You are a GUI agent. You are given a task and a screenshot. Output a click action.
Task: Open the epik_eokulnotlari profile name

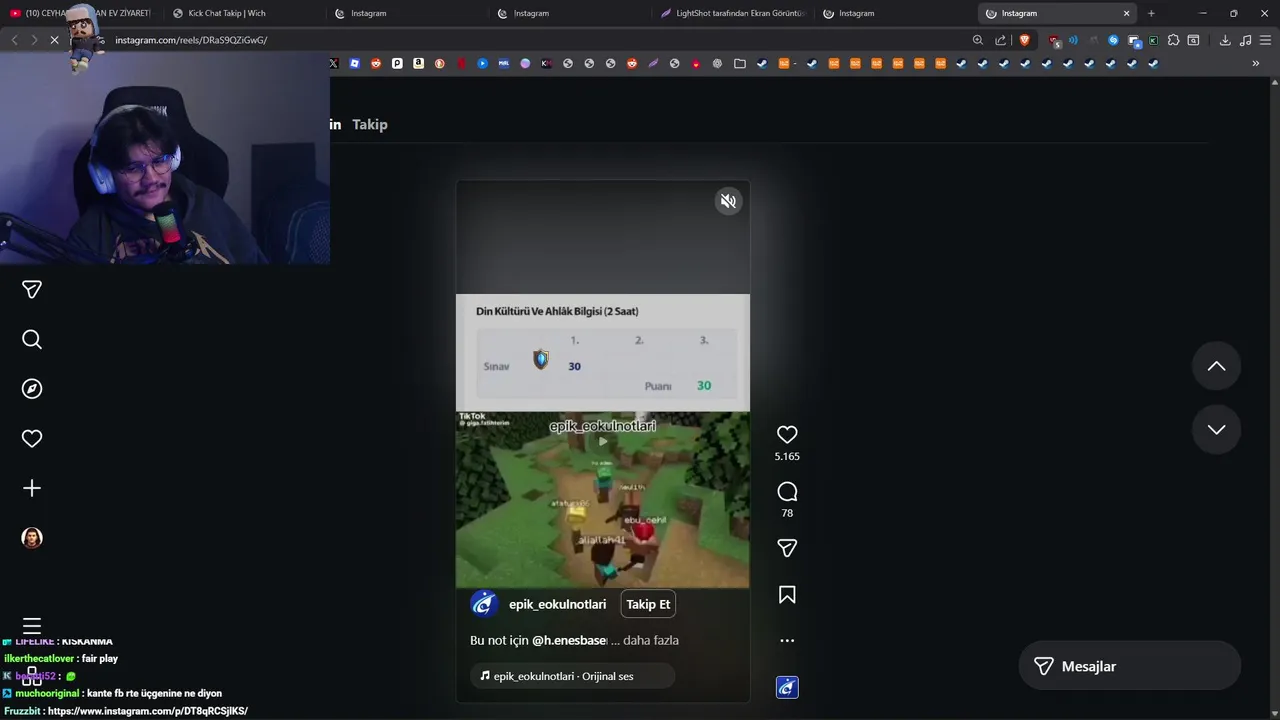pyautogui.click(x=557, y=604)
